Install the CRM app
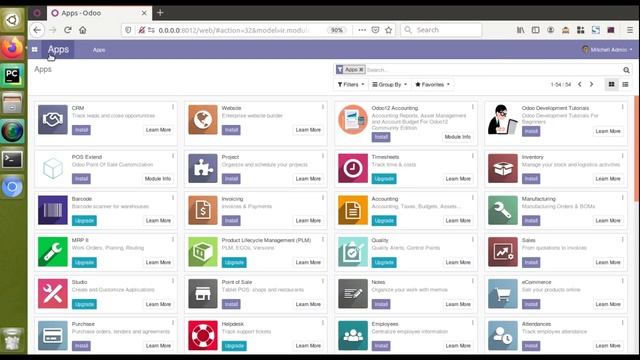 click(x=81, y=130)
